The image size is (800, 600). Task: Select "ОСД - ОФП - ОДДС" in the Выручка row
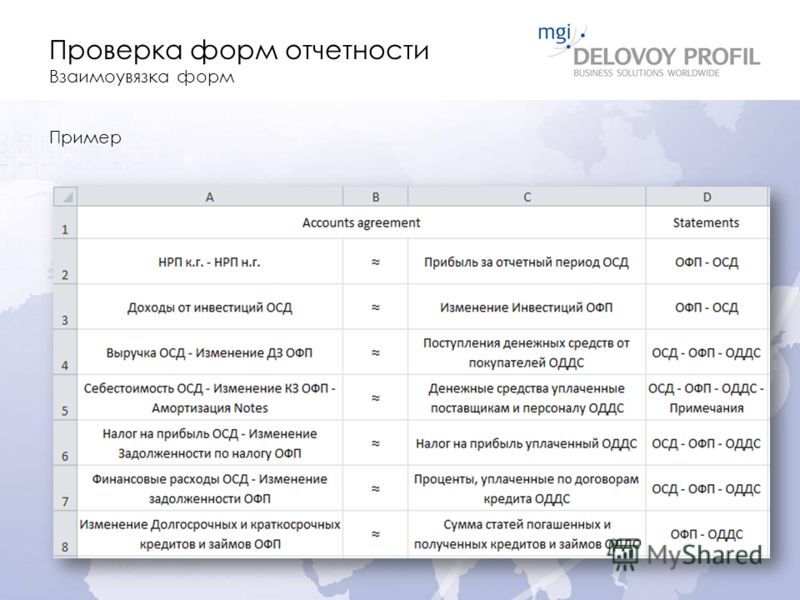[x=707, y=353]
